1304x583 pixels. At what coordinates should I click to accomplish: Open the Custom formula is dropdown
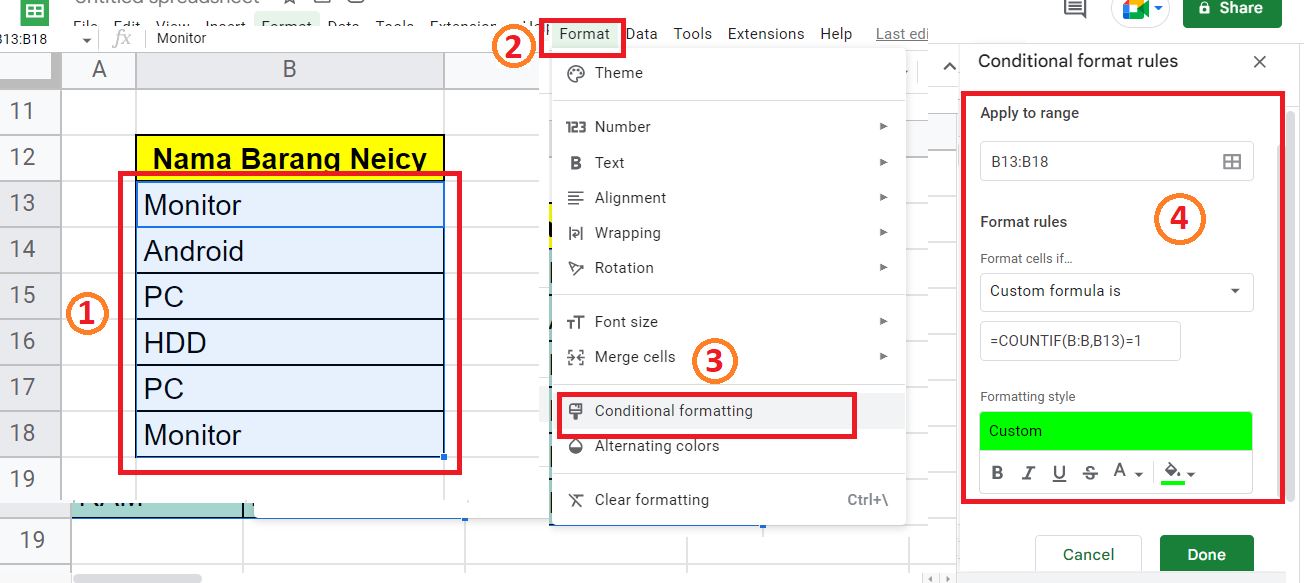tap(1116, 291)
